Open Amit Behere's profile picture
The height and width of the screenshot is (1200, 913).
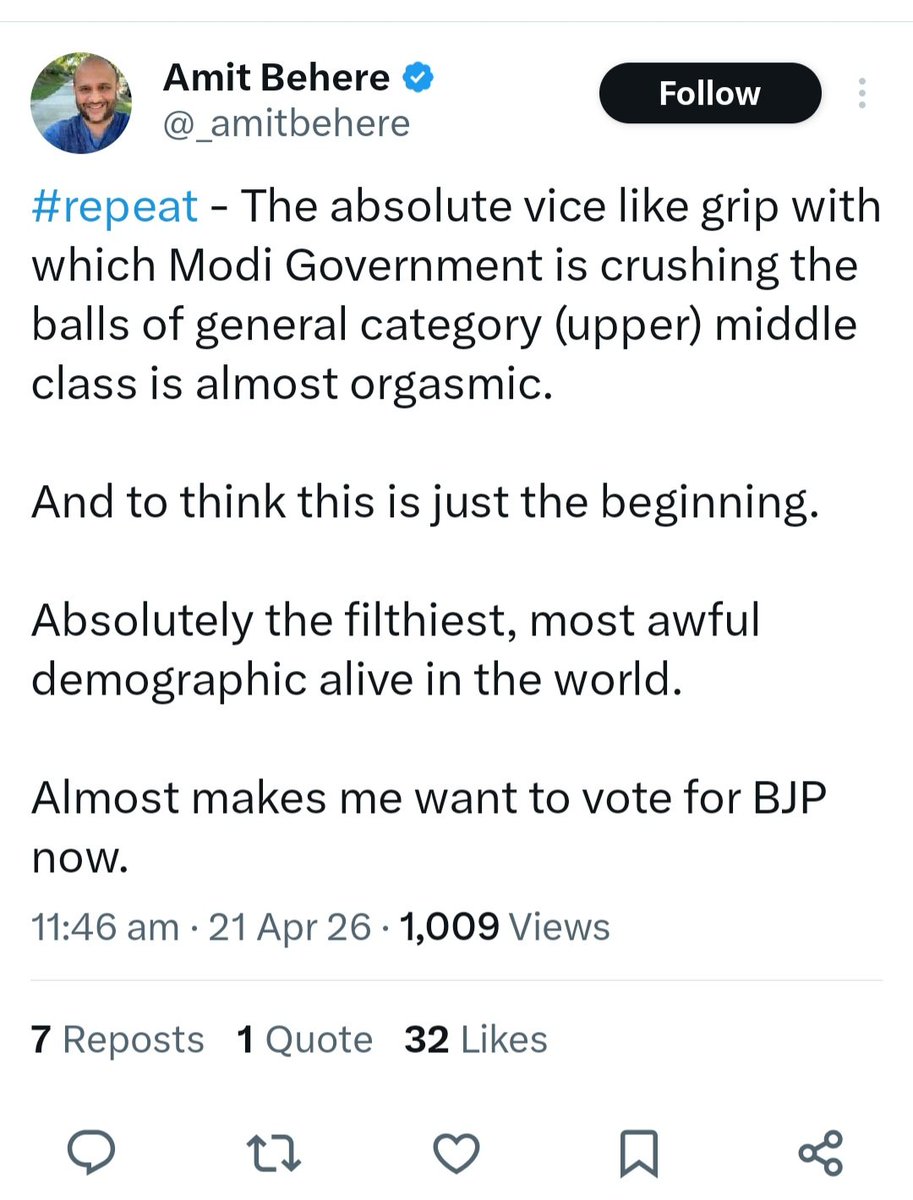point(81,103)
